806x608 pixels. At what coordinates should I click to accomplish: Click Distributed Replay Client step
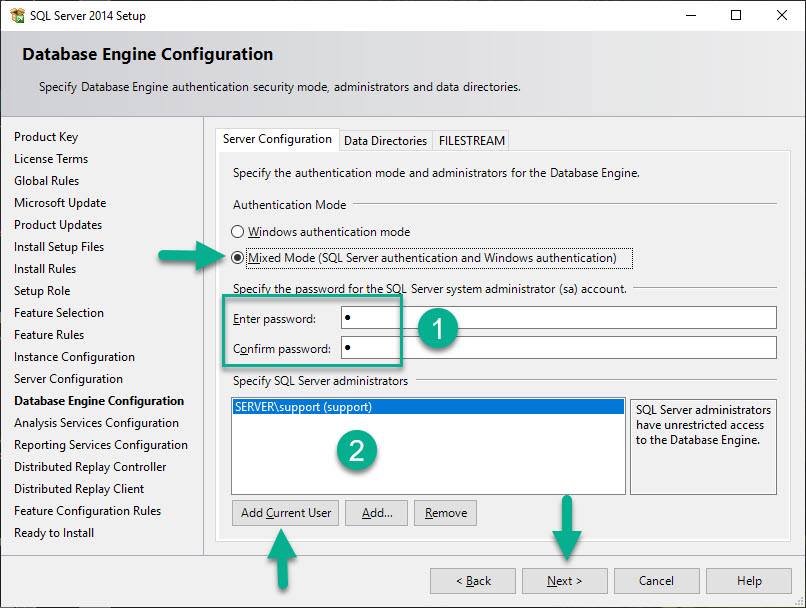pyautogui.click(x=79, y=489)
